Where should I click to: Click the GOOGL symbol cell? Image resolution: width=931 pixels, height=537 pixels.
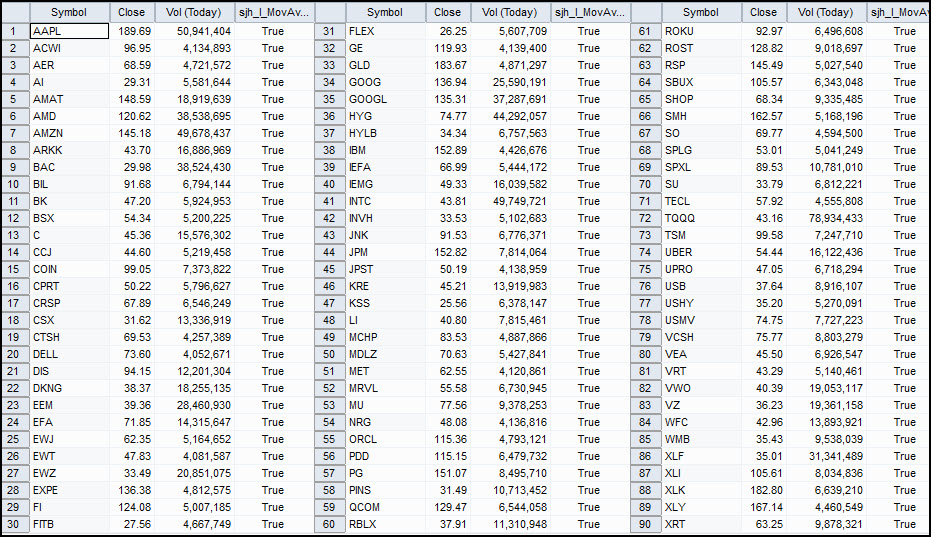(385, 99)
